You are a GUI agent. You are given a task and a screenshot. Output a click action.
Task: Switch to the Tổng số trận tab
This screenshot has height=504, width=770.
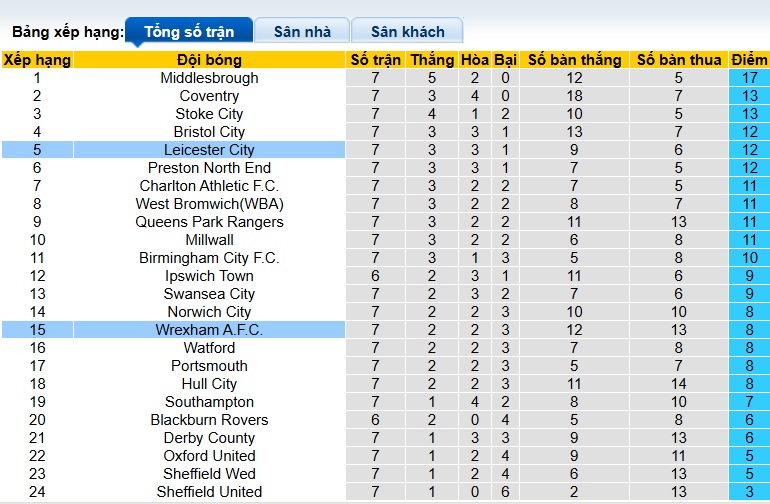point(189,32)
